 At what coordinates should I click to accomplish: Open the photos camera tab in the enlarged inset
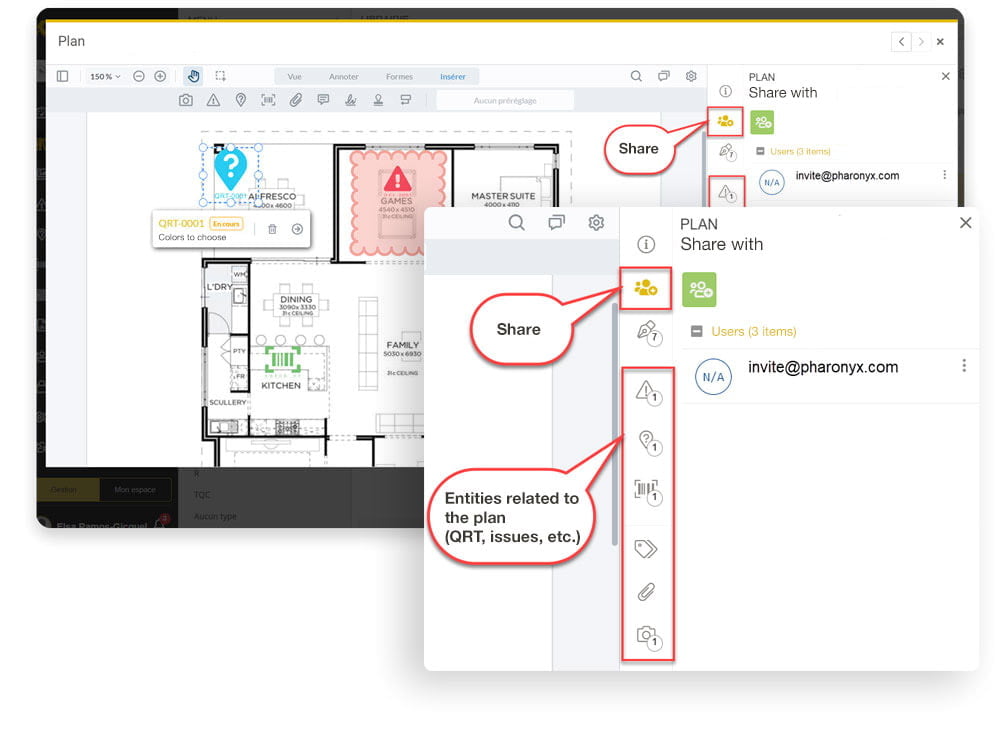pyautogui.click(x=649, y=637)
